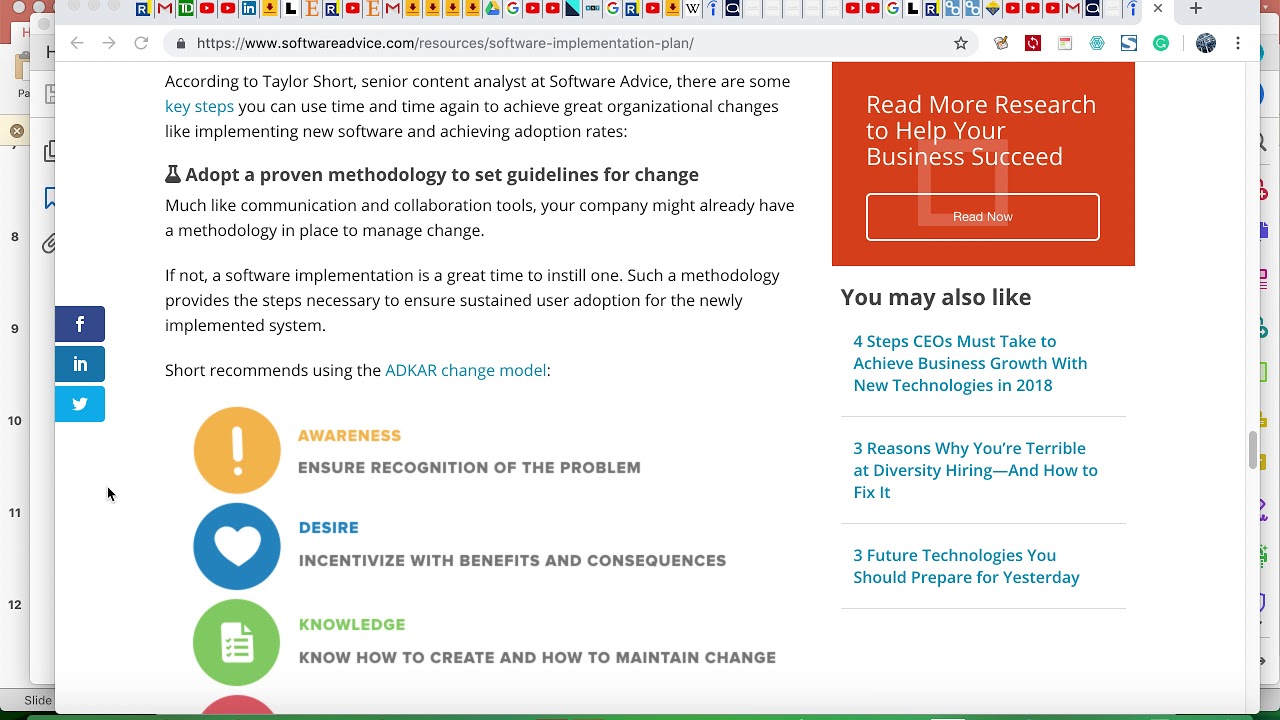Click the DESIRE label text

(x=328, y=528)
